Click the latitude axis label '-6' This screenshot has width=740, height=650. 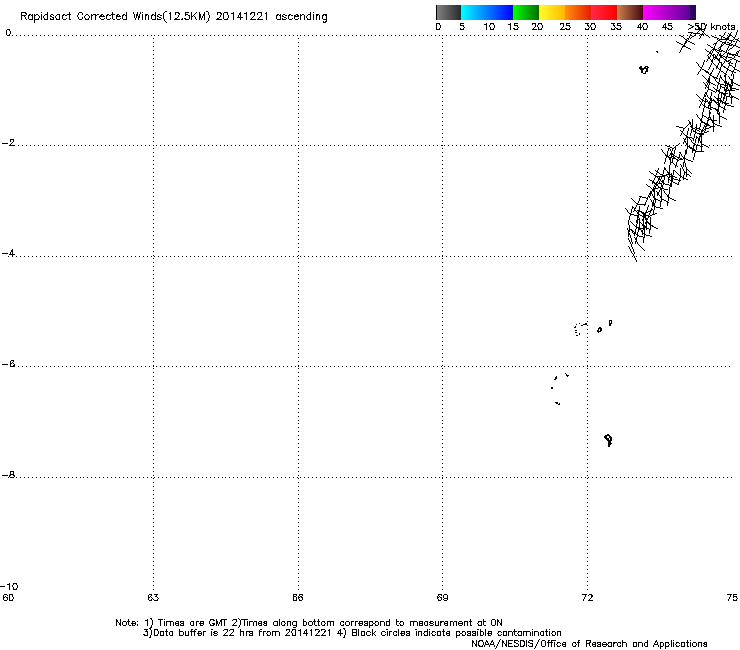[x=9, y=363]
